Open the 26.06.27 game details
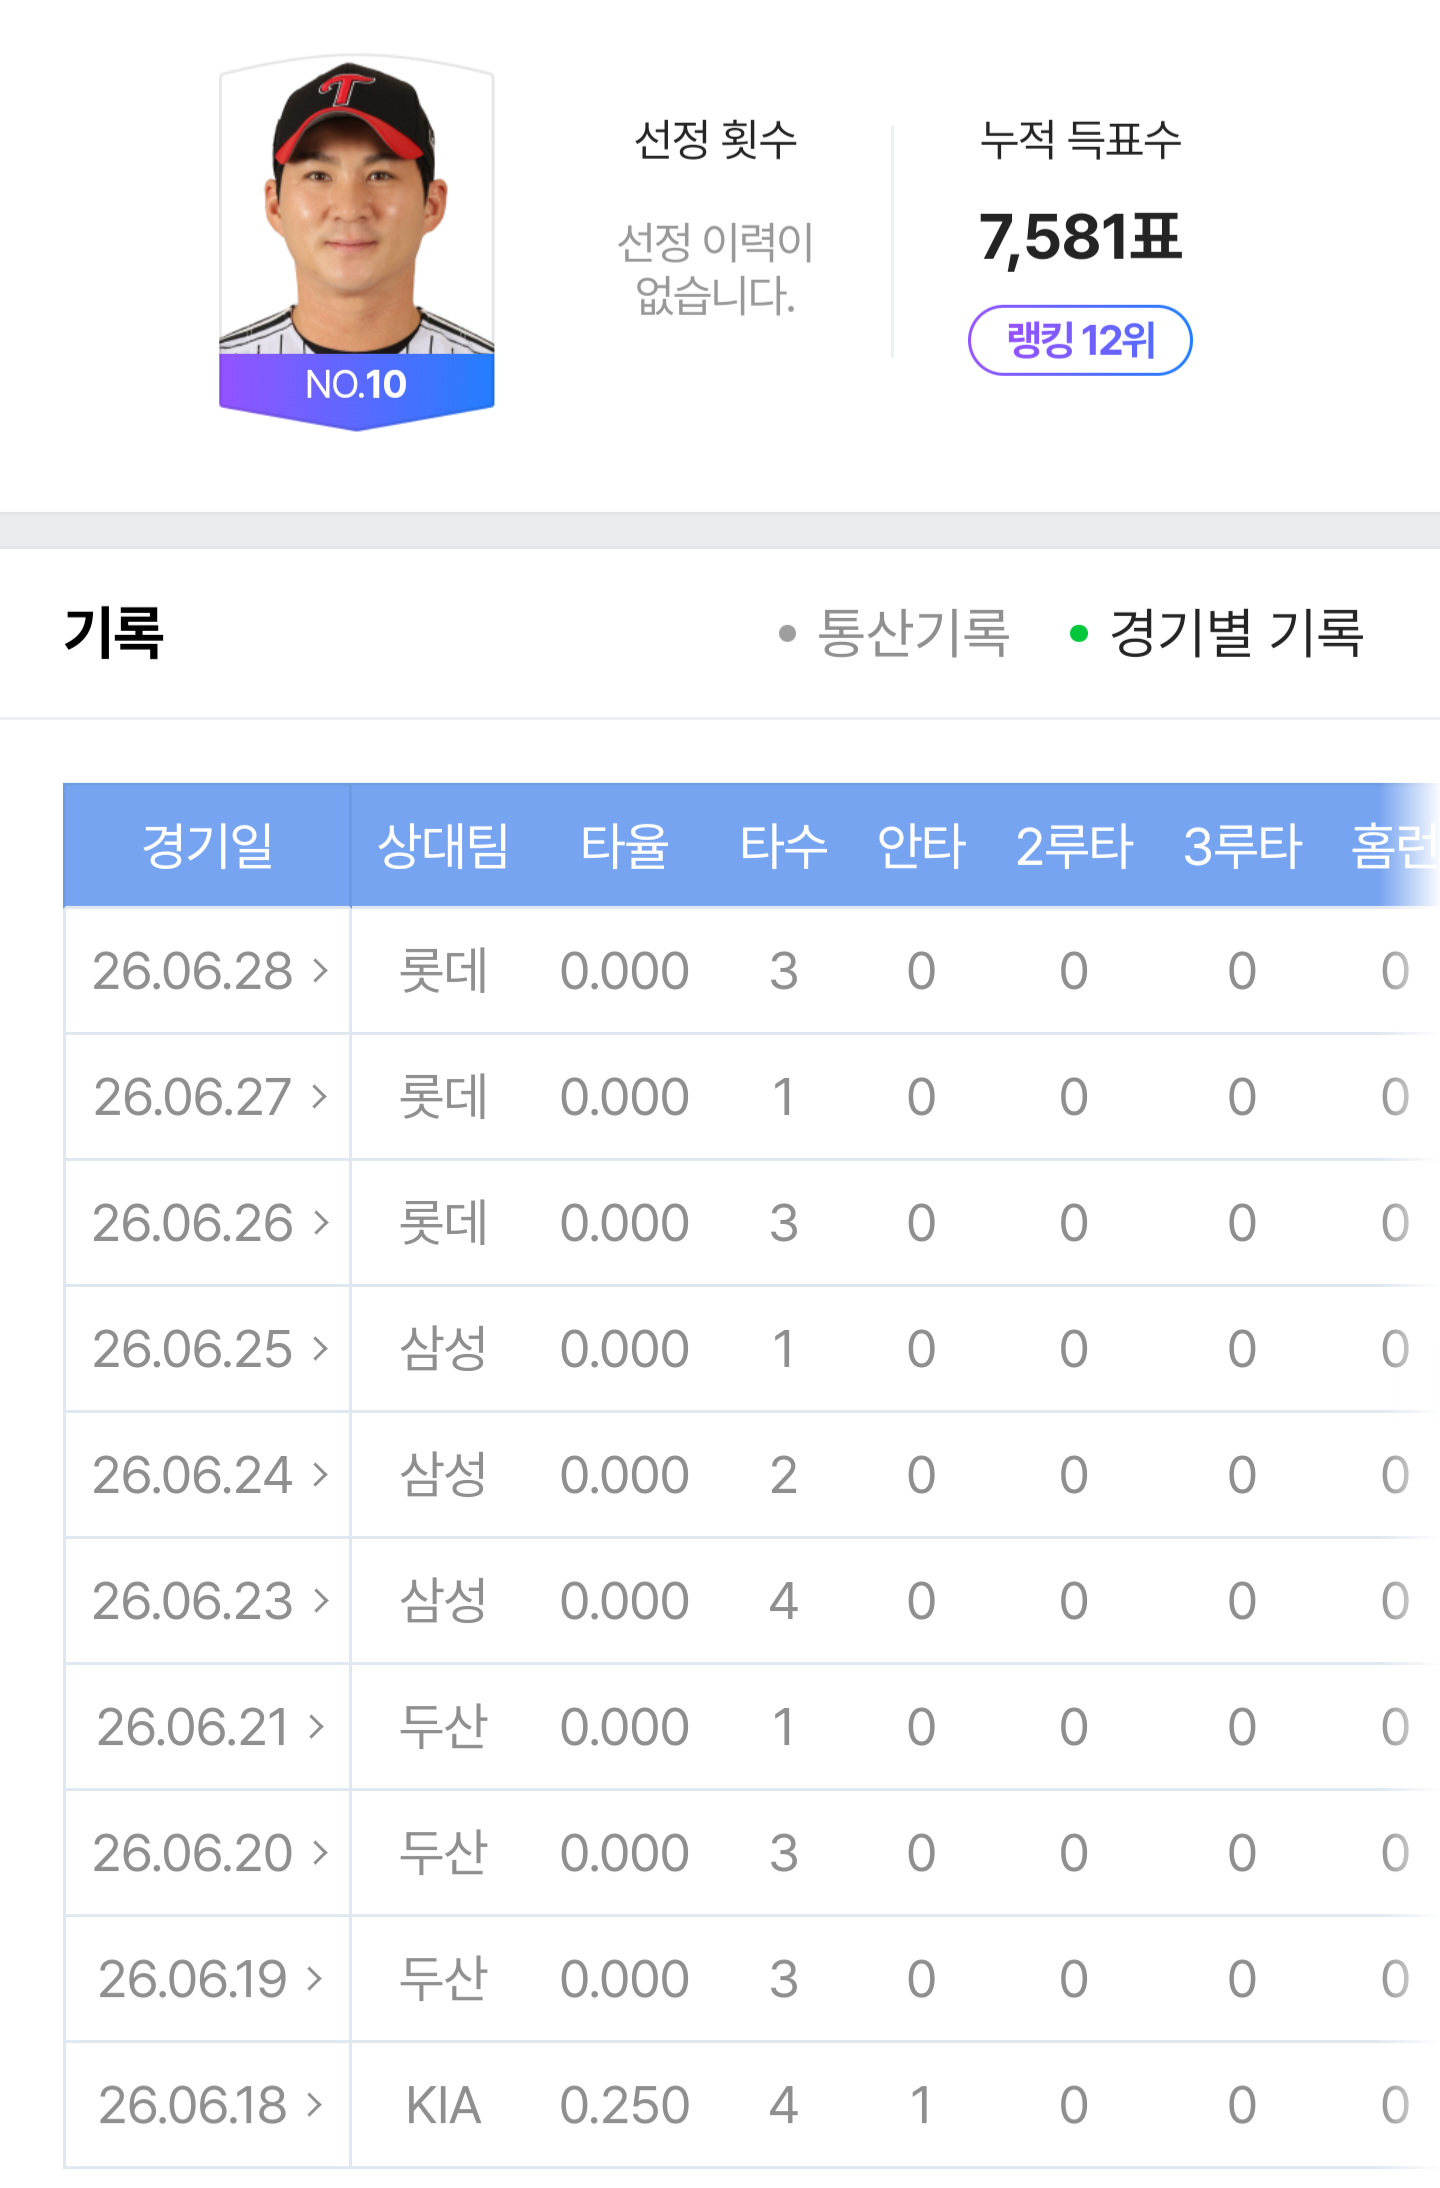Image resolution: width=1440 pixels, height=2188 pixels. (x=209, y=1097)
